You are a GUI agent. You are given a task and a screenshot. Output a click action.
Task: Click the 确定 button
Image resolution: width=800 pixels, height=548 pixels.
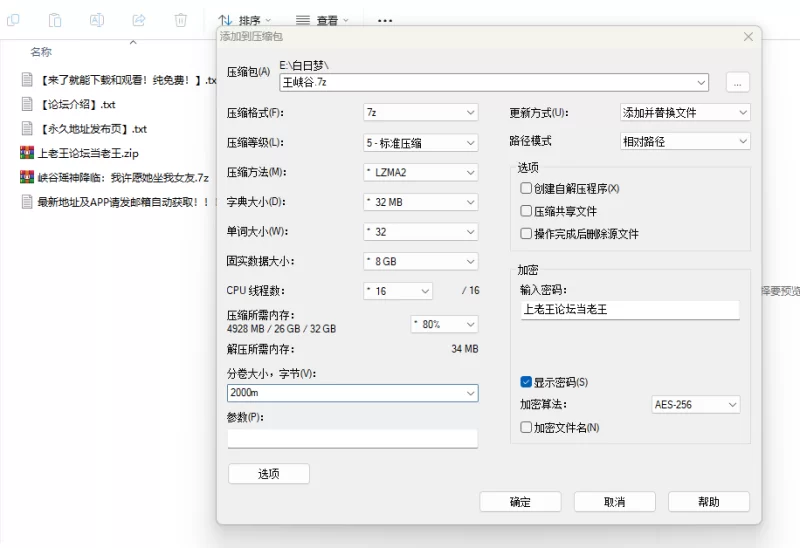point(520,502)
